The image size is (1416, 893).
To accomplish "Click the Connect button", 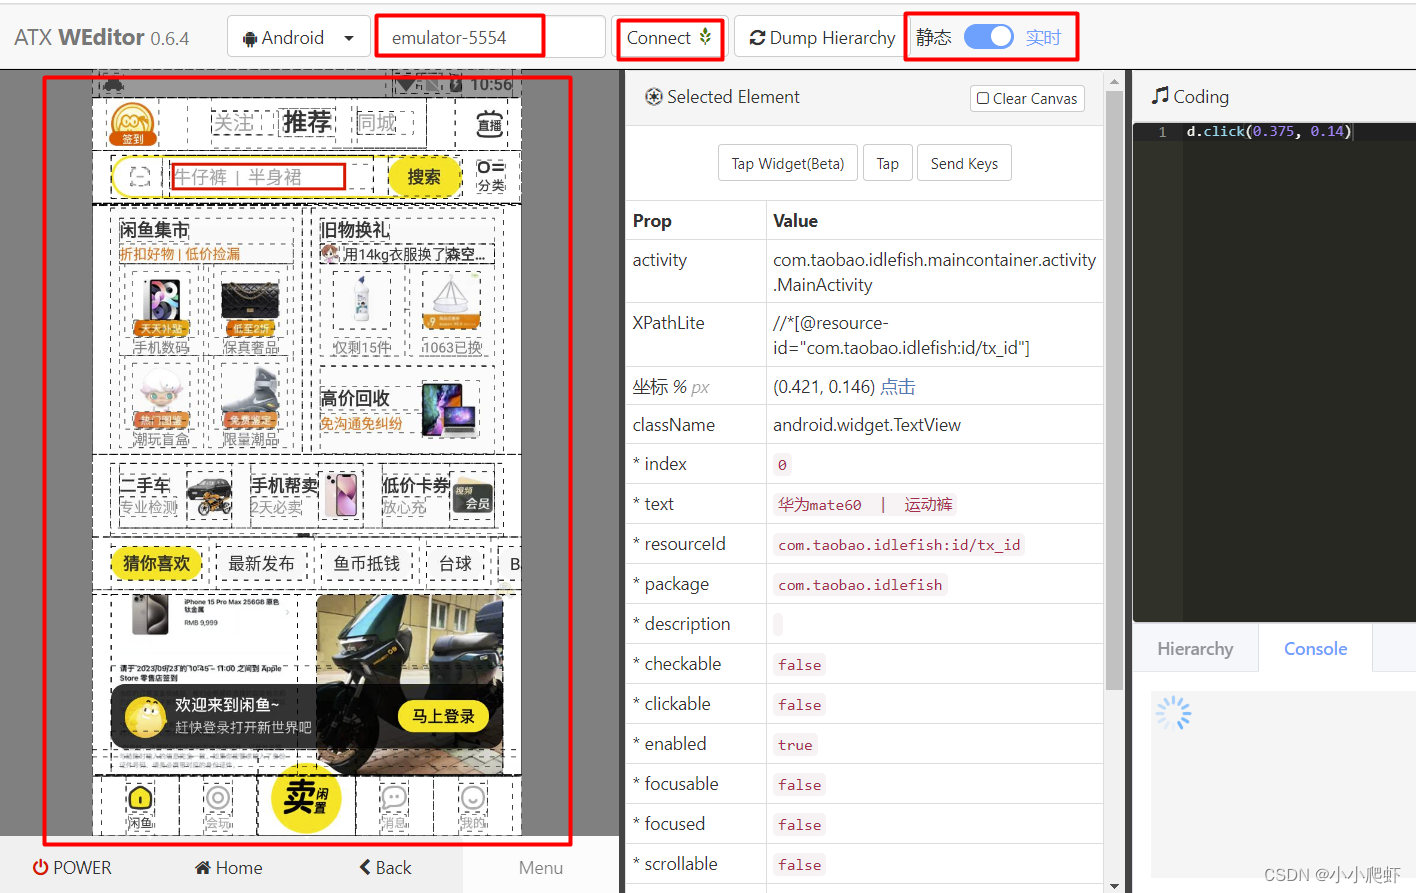I will pyautogui.click(x=669, y=38).
